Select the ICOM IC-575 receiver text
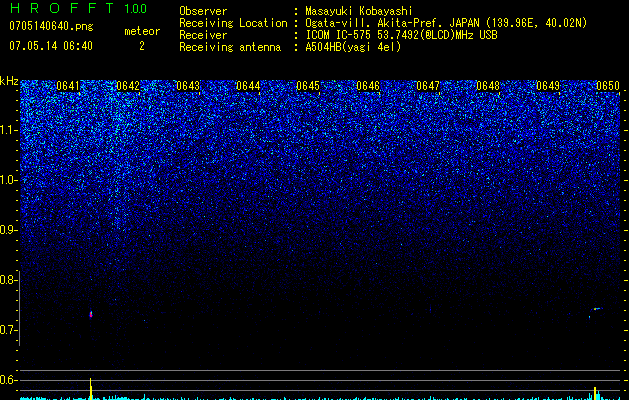Viewport: 629px width, 400px height. [x=401, y=35]
